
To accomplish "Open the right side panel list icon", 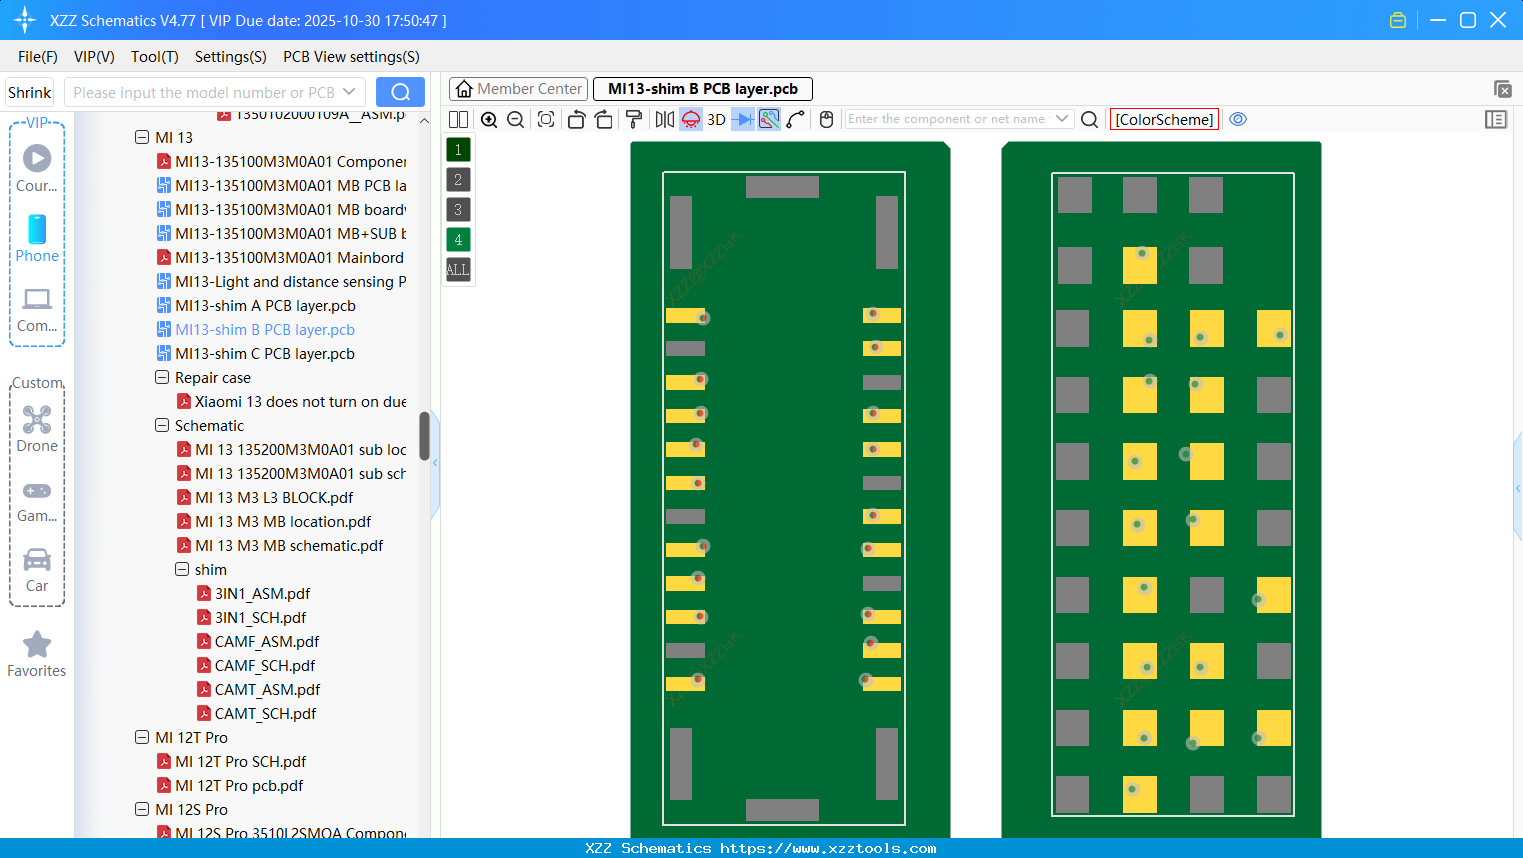I will (1496, 119).
